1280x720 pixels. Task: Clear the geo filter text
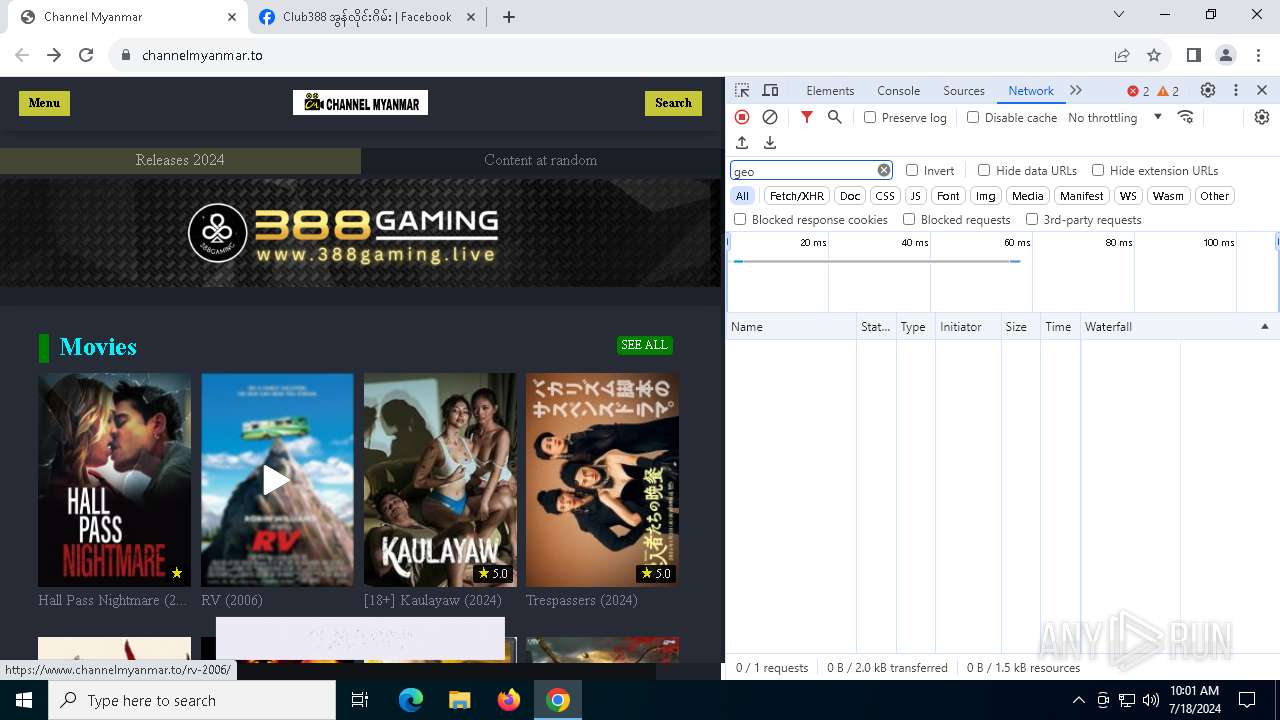click(x=884, y=170)
